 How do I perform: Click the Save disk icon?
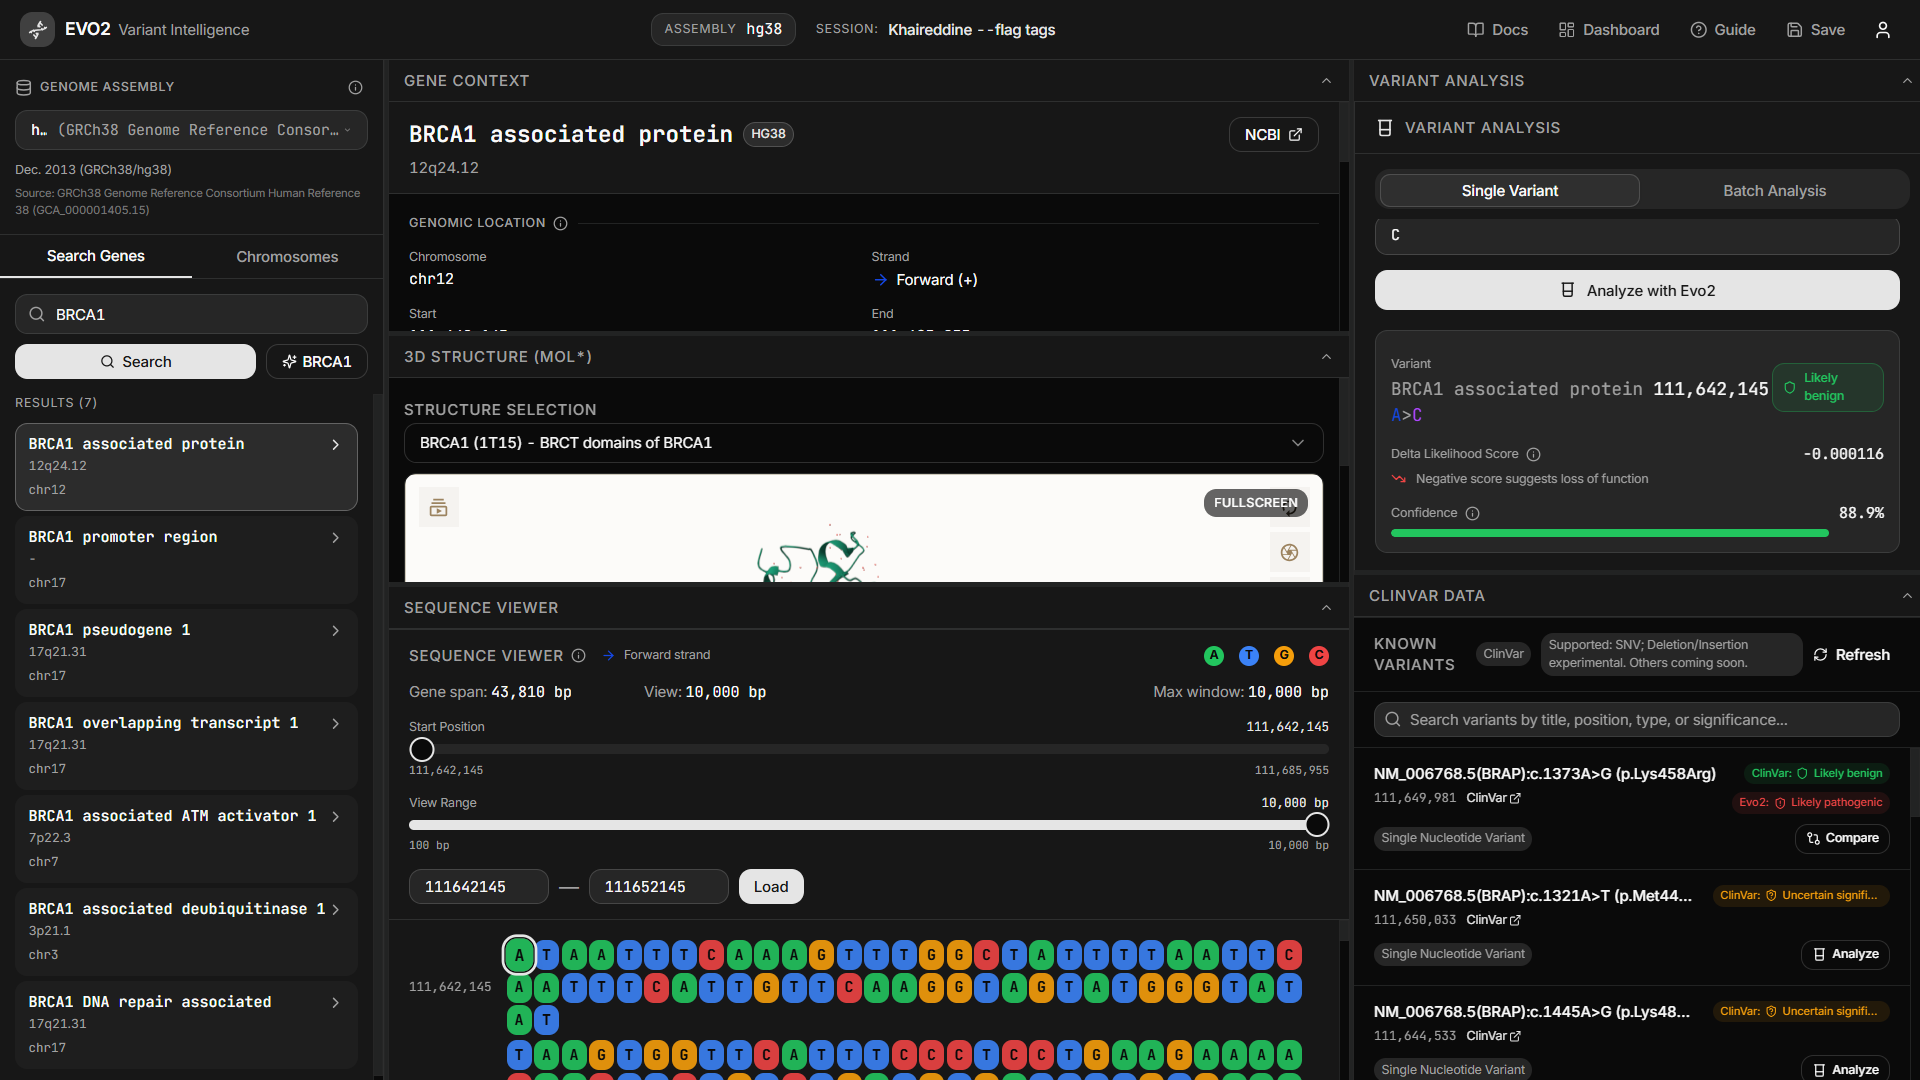coord(1794,30)
